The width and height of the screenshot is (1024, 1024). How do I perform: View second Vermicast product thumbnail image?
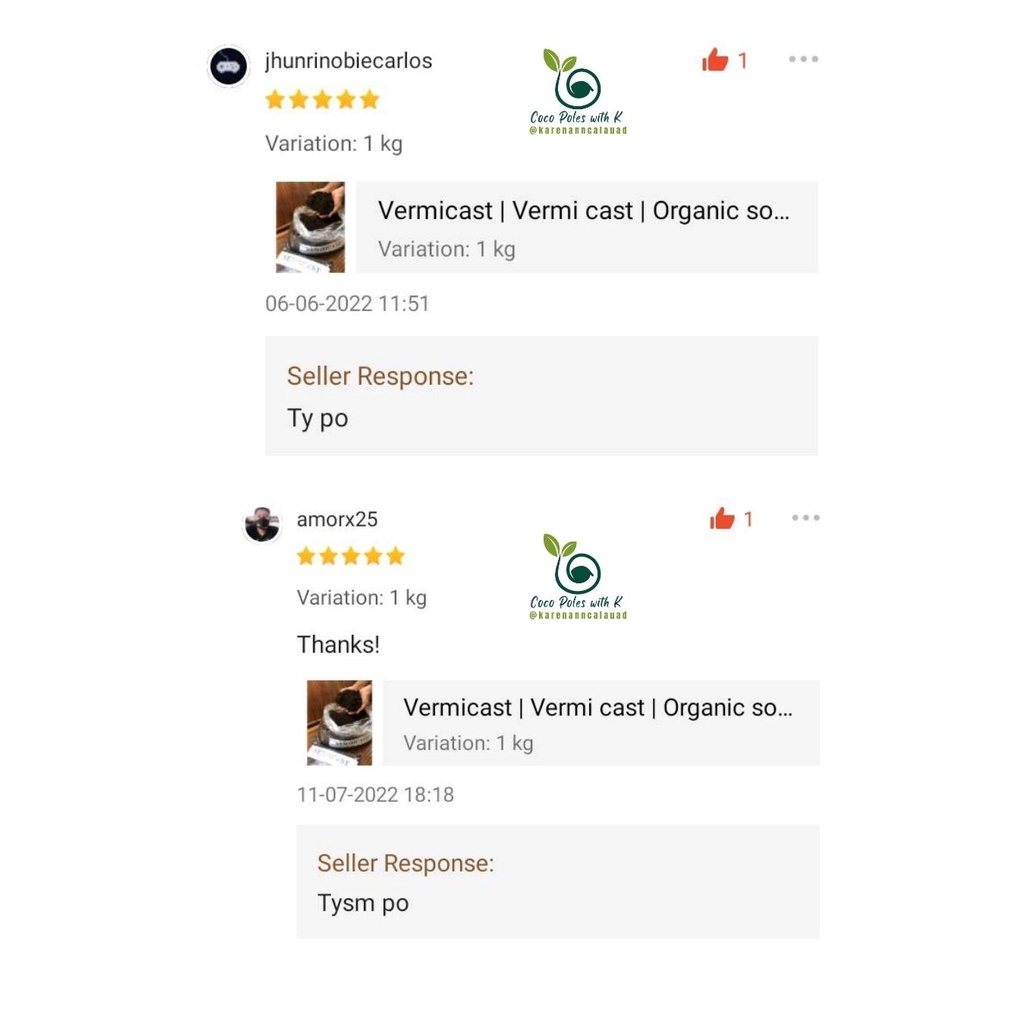click(x=340, y=722)
